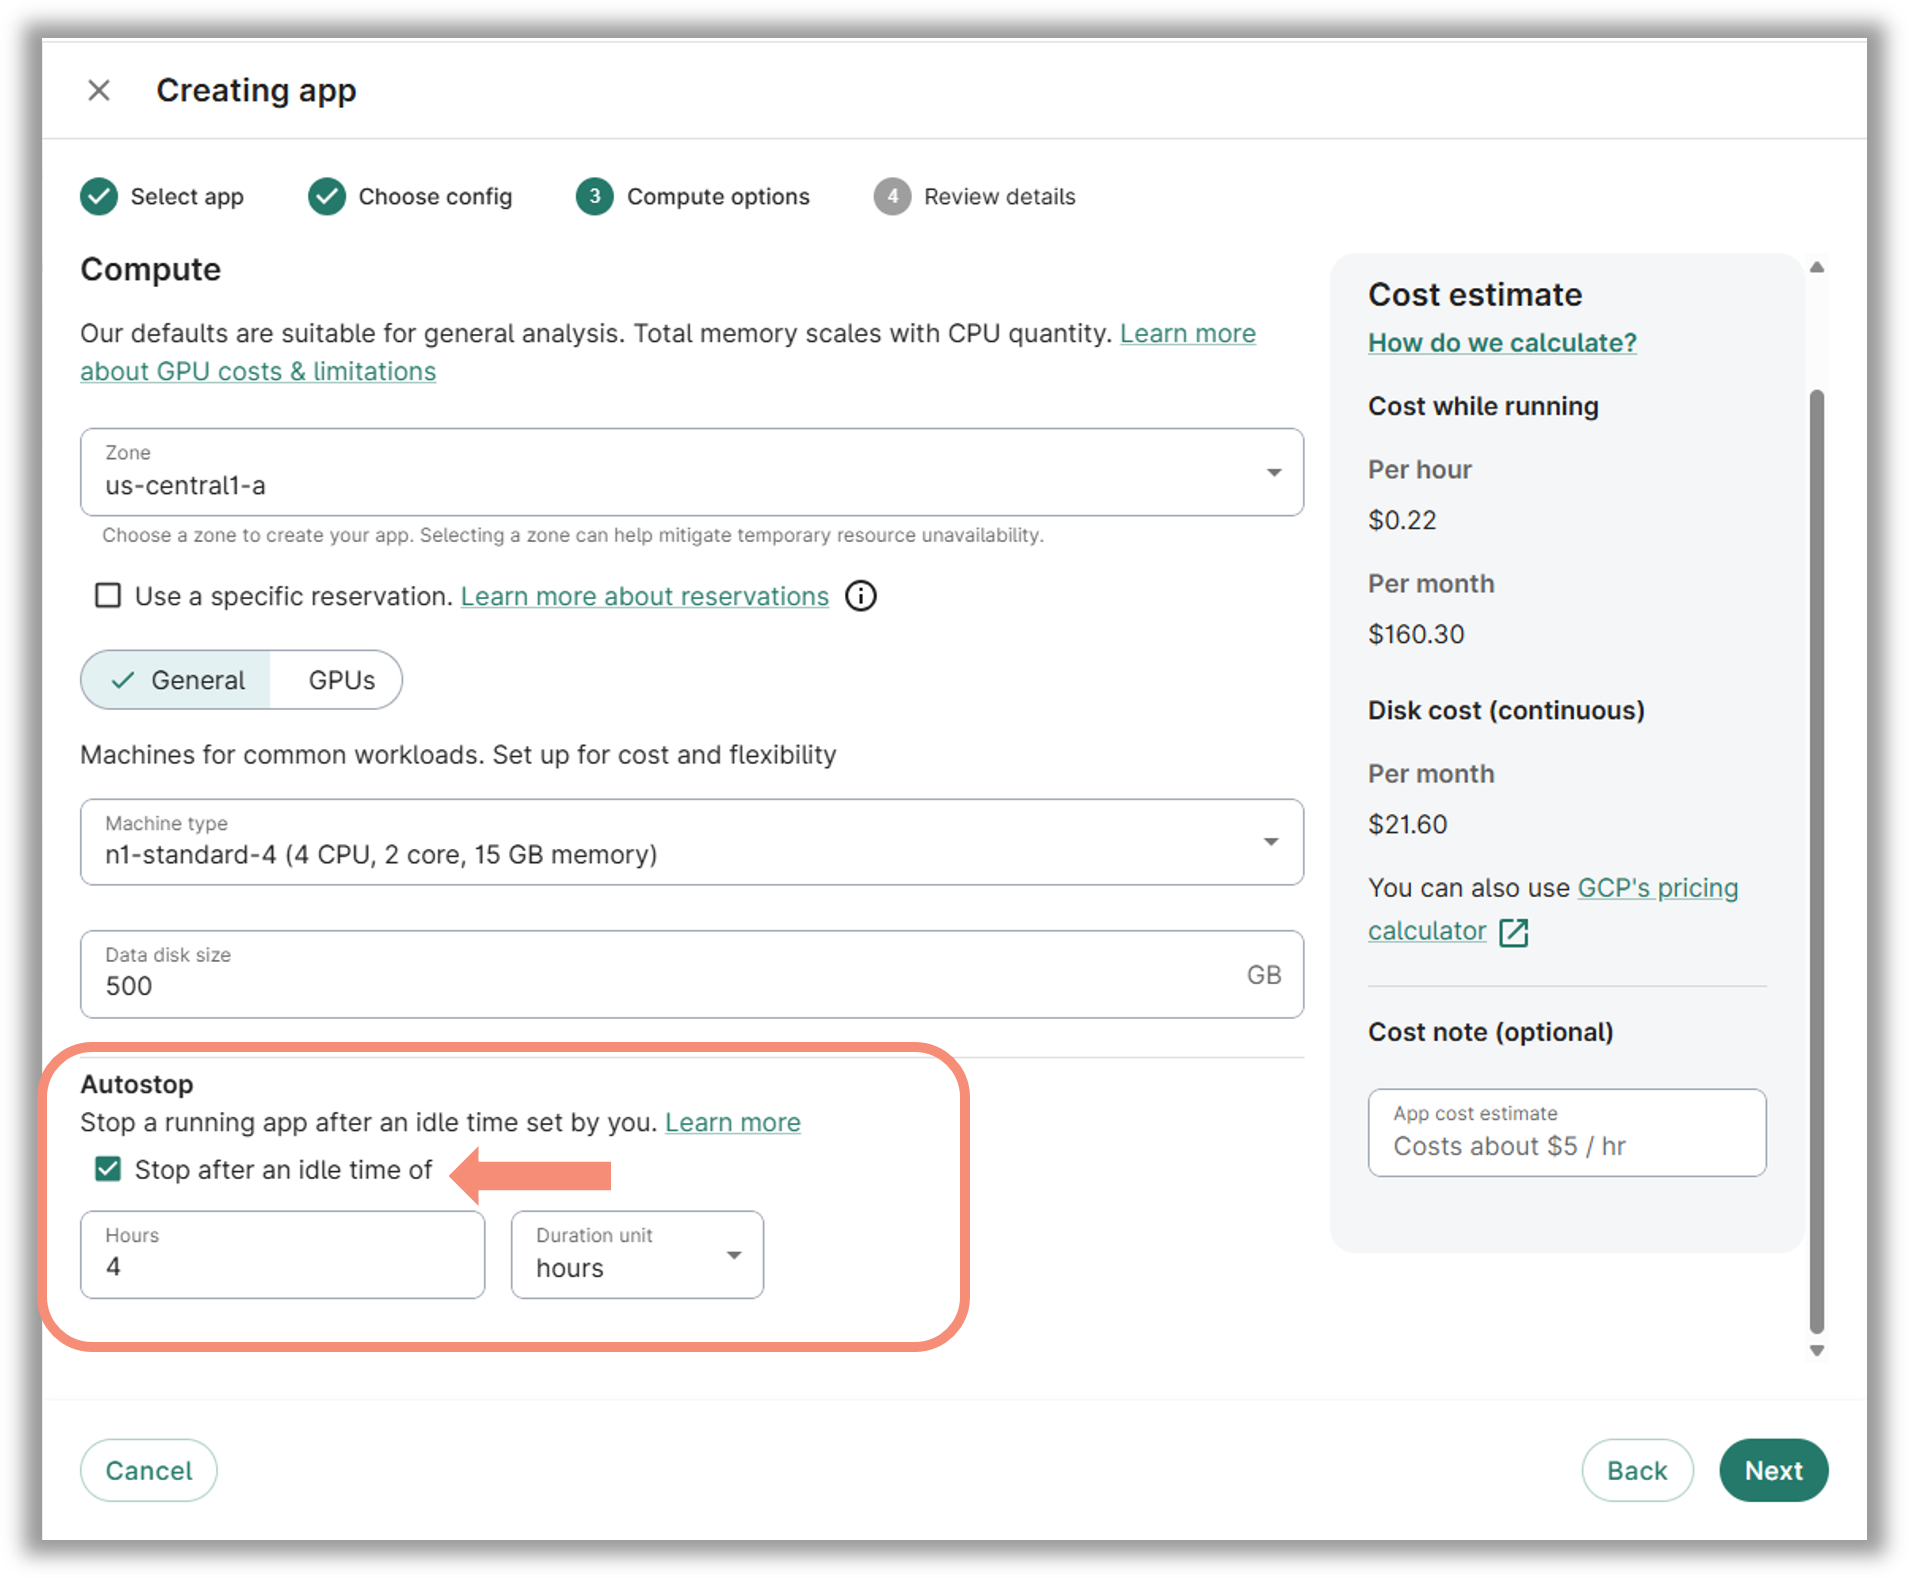Expand the Machine type dropdown
The width and height of the screenshot is (1909, 1578).
[692, 842]
